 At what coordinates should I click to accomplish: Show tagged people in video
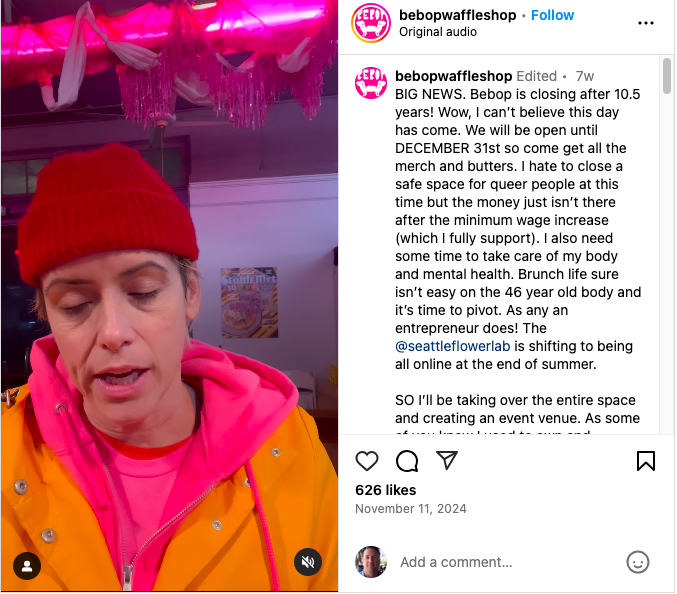27,566
